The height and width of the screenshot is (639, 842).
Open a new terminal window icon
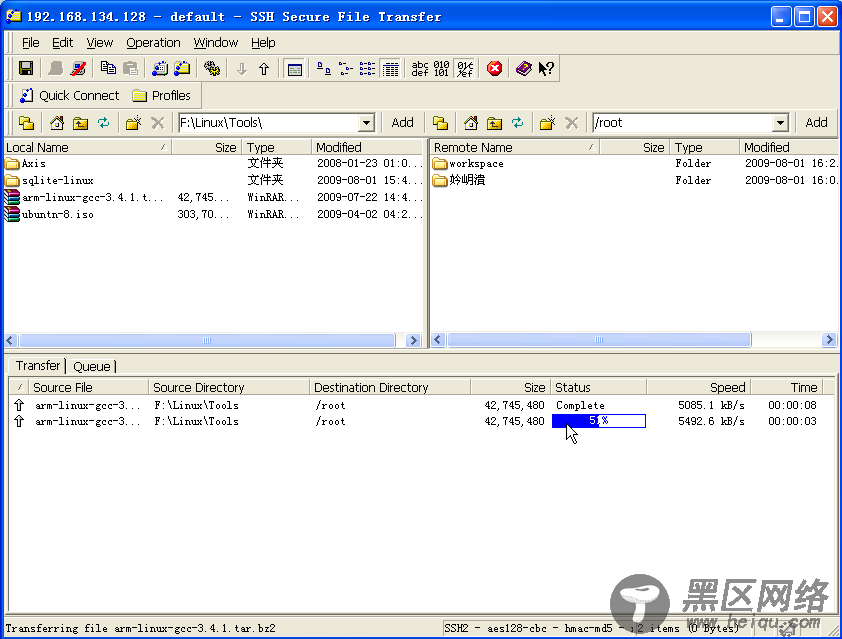coord(159,69)
